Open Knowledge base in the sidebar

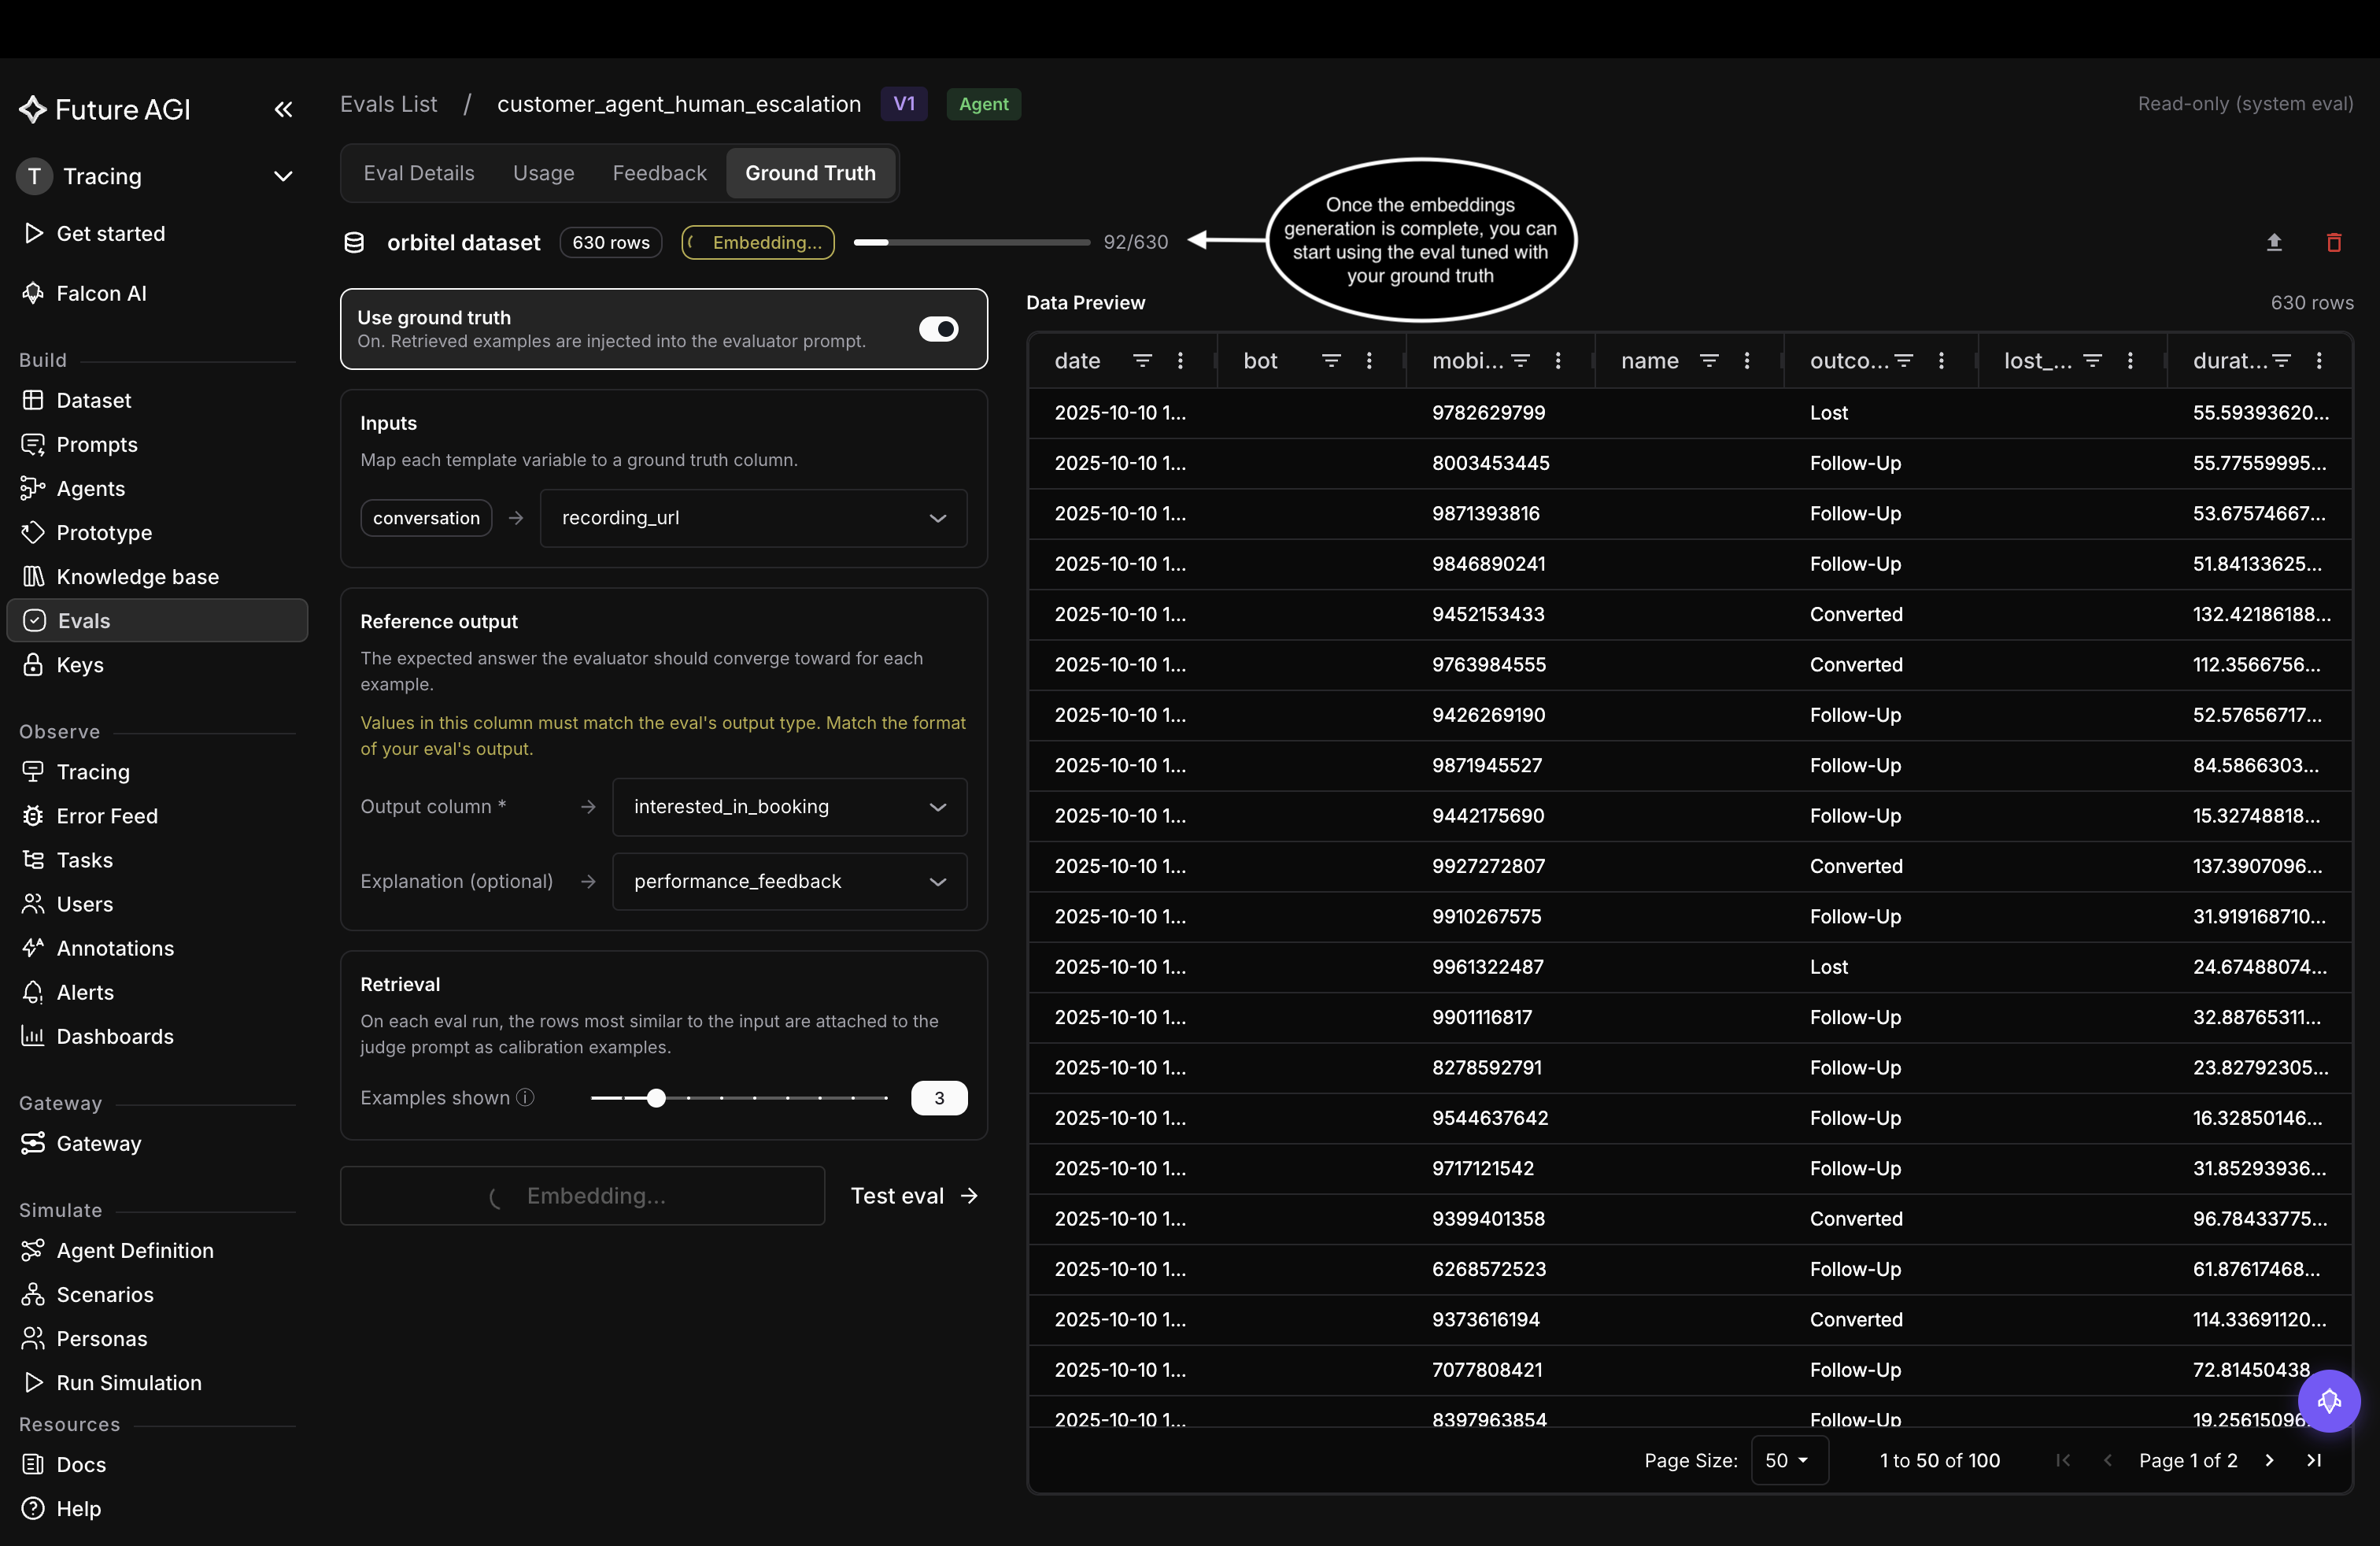tap(157, 576)
